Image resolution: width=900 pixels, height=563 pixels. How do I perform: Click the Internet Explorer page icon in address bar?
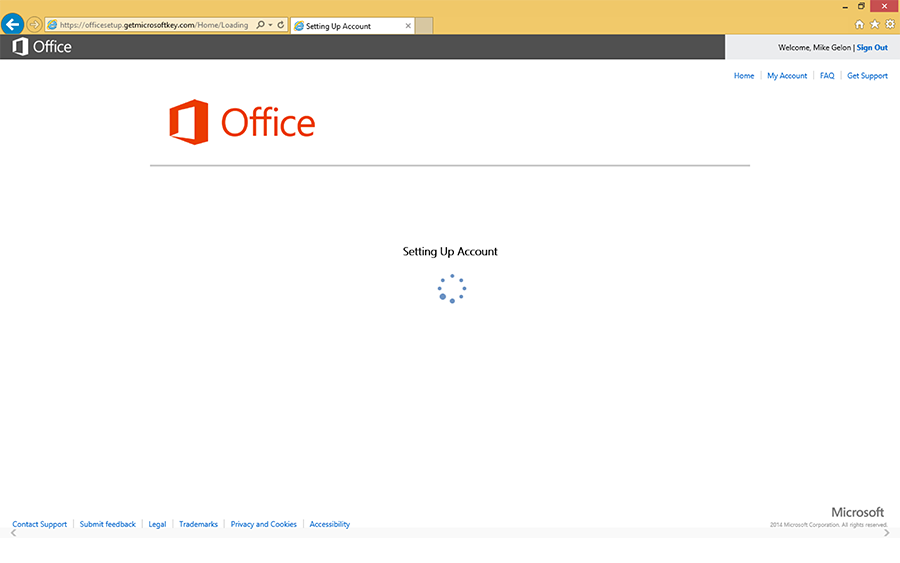(52, 25)
